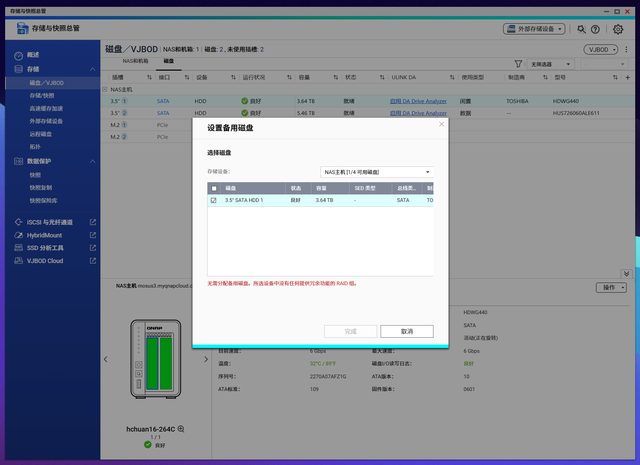Screen dimensions: 640x465
Task: Click the SSD 分析工具 launch icon
Action: point(93,247)
